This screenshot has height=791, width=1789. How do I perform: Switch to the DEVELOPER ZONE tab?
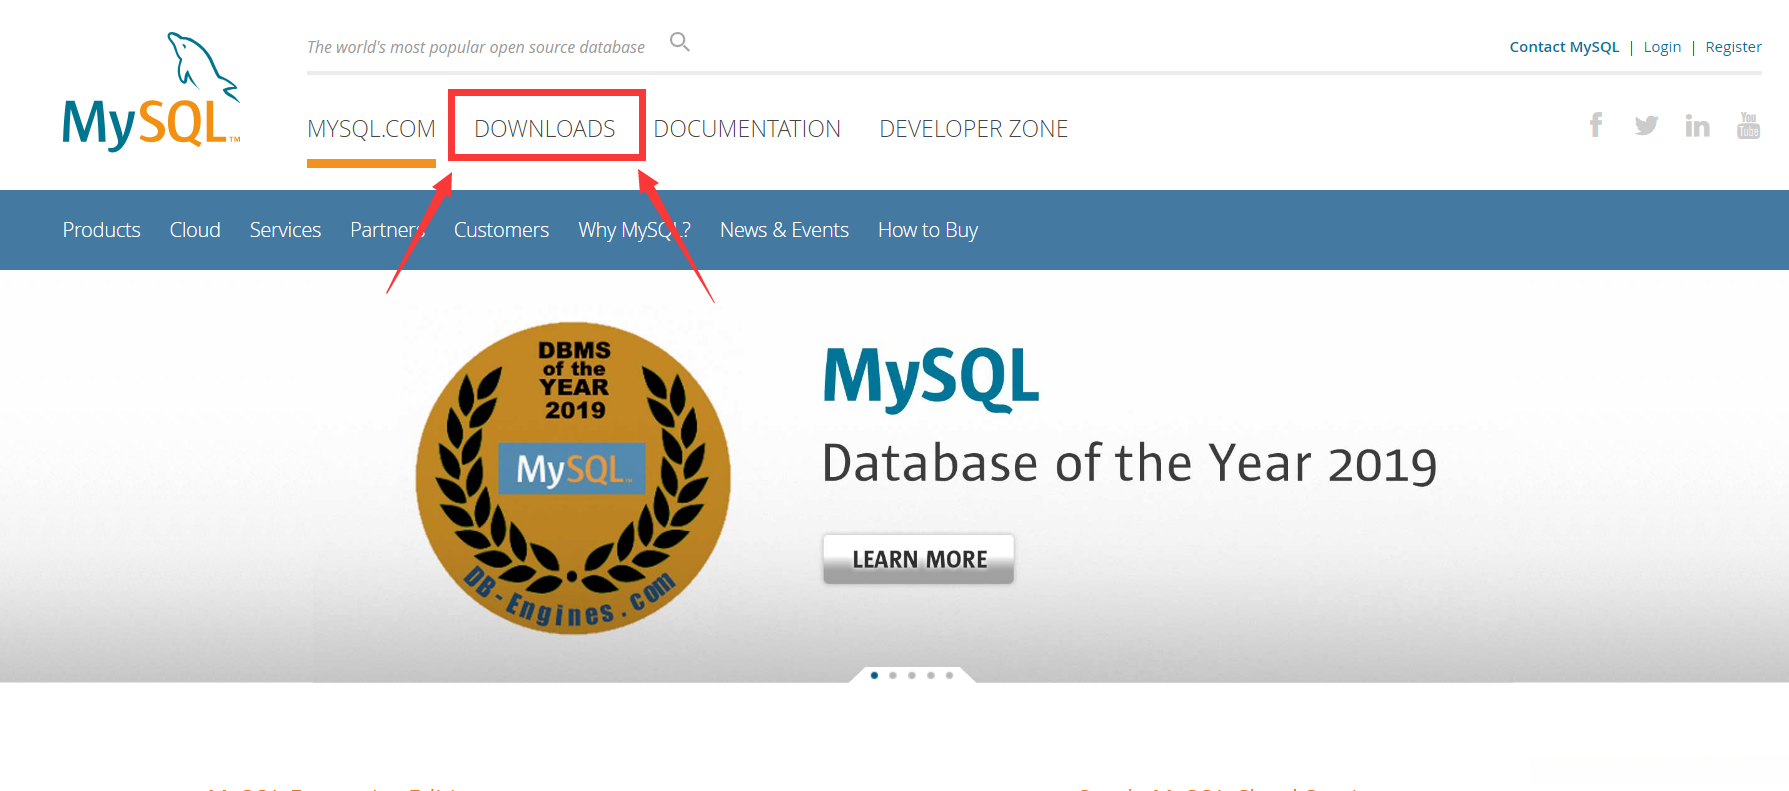974,129
